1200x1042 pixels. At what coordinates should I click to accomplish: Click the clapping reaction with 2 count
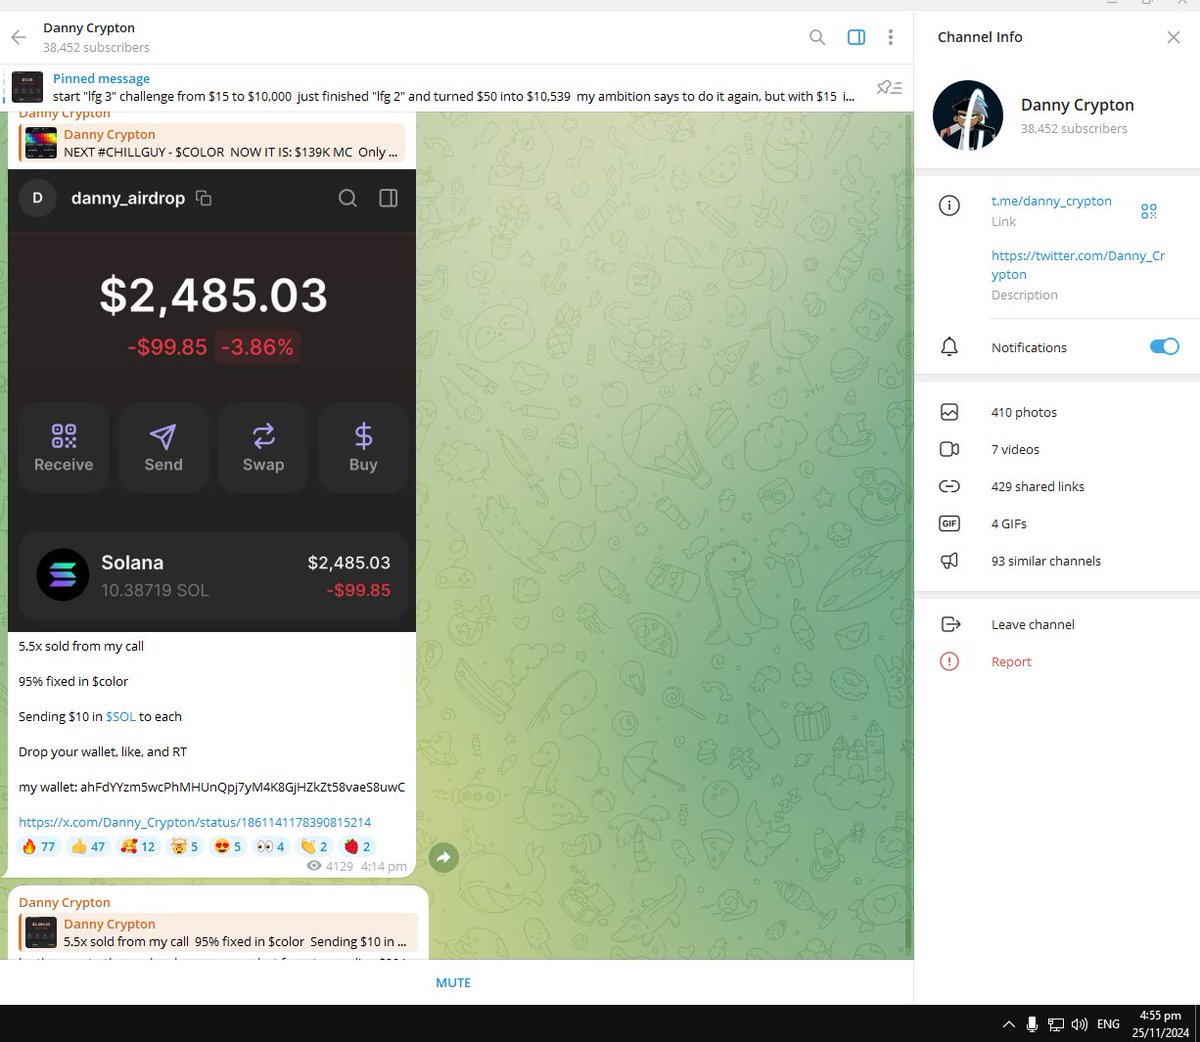click(x=314, y=846)
